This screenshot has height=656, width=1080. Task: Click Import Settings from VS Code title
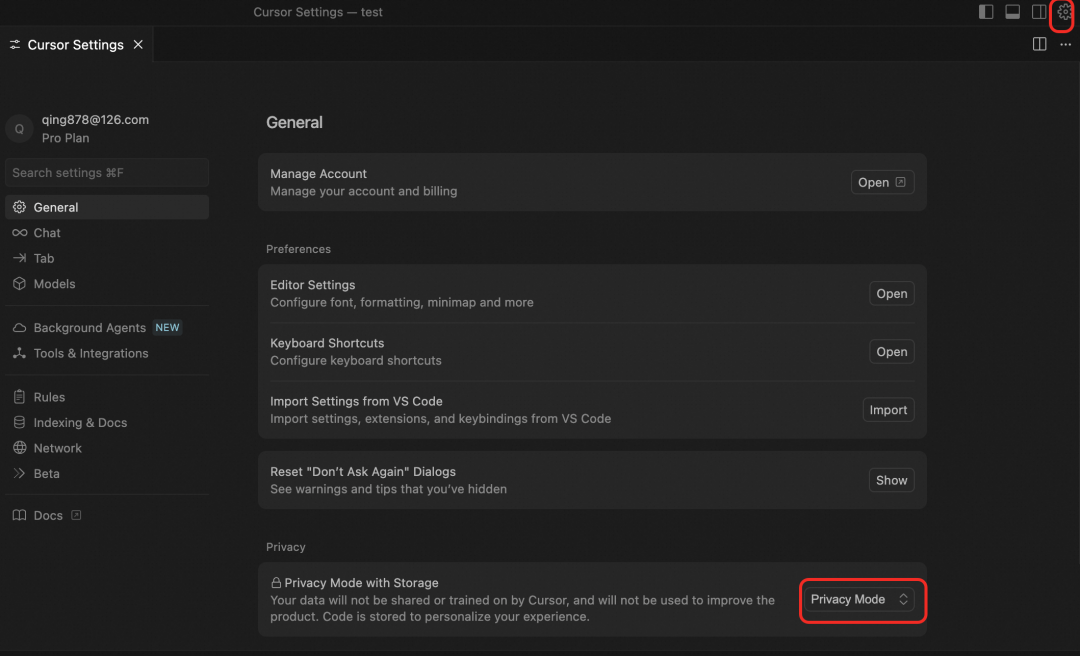click(x=356, y=401)
